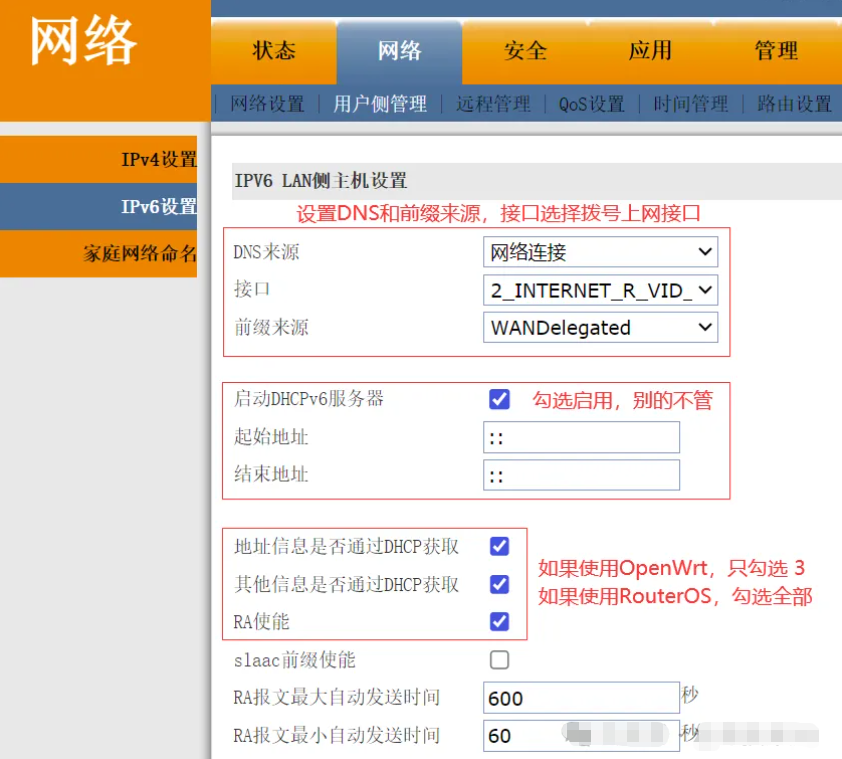Select 时间管理 from the submenu
This screenshot has height=759, width=842.
coord(690,103)
